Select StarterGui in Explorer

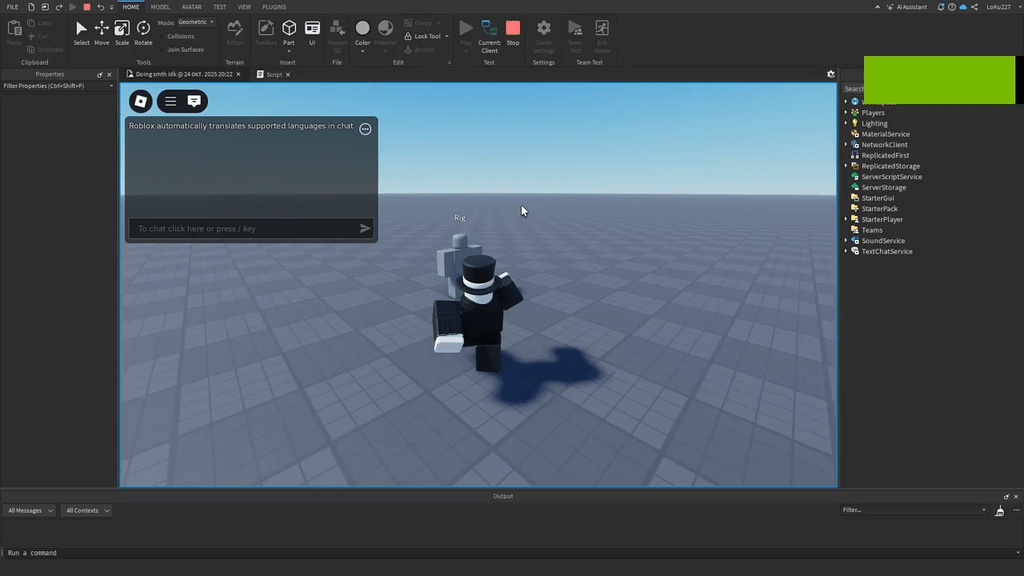pos(877,198)
